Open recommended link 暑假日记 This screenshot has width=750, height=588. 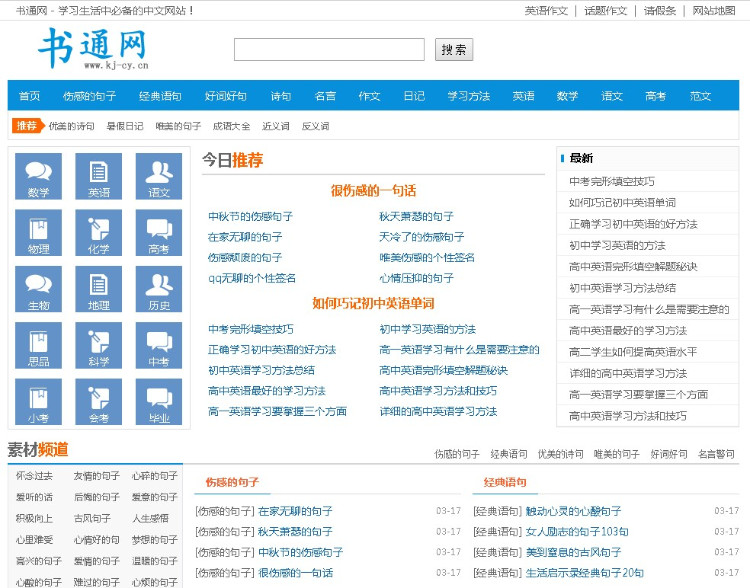tap(125, 126)
